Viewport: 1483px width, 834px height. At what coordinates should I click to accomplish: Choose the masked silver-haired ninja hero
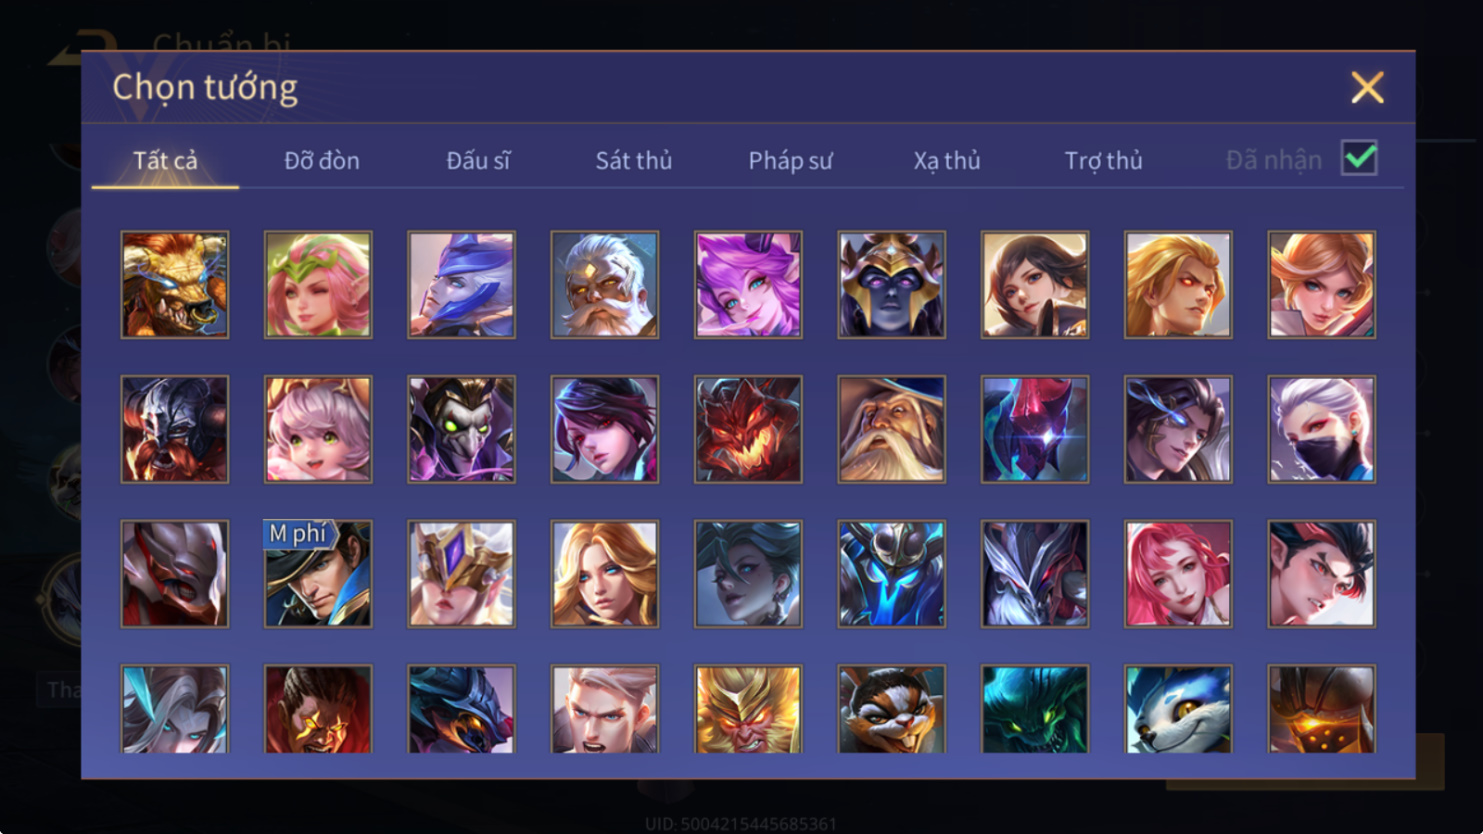pos(1322,429)
